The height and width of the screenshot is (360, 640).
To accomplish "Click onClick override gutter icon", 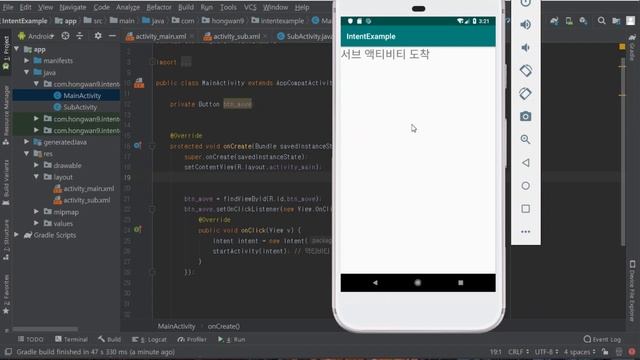I will (x=138, y=229).
